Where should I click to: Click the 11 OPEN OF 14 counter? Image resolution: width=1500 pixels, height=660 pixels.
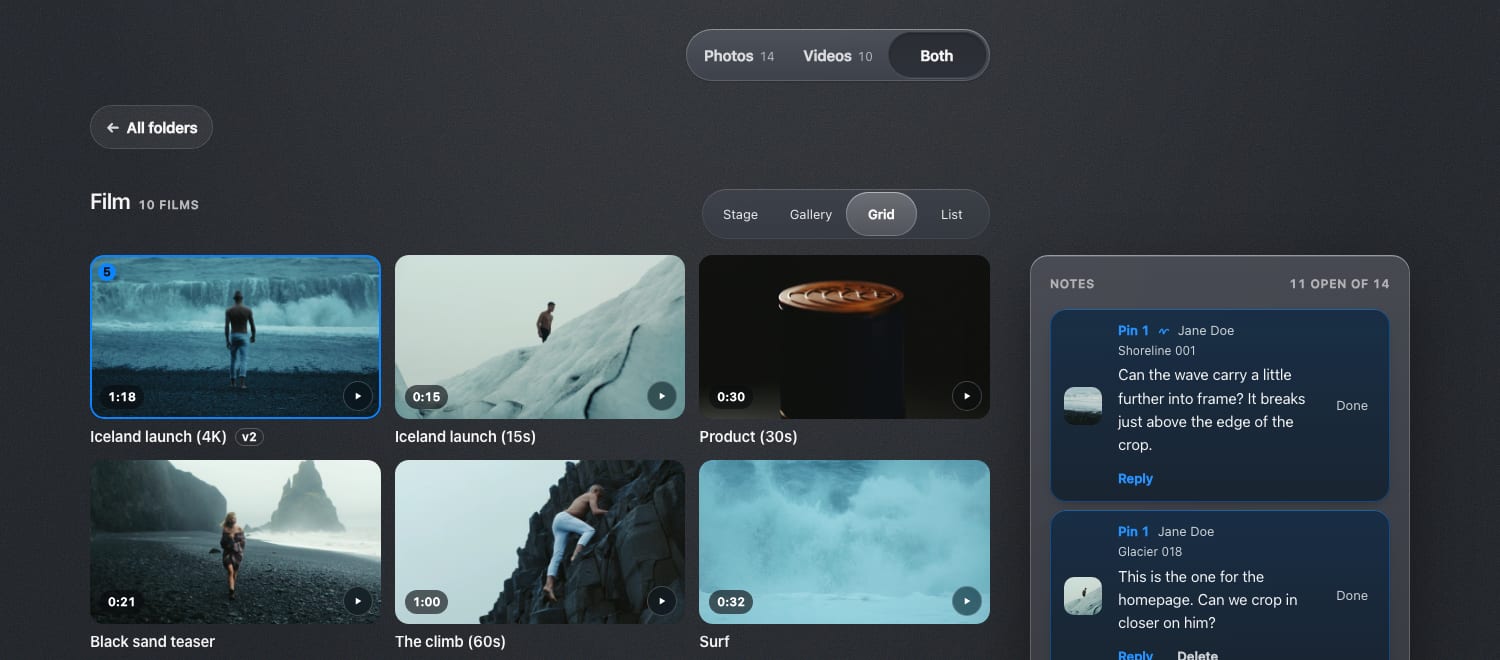(1339, 284)
